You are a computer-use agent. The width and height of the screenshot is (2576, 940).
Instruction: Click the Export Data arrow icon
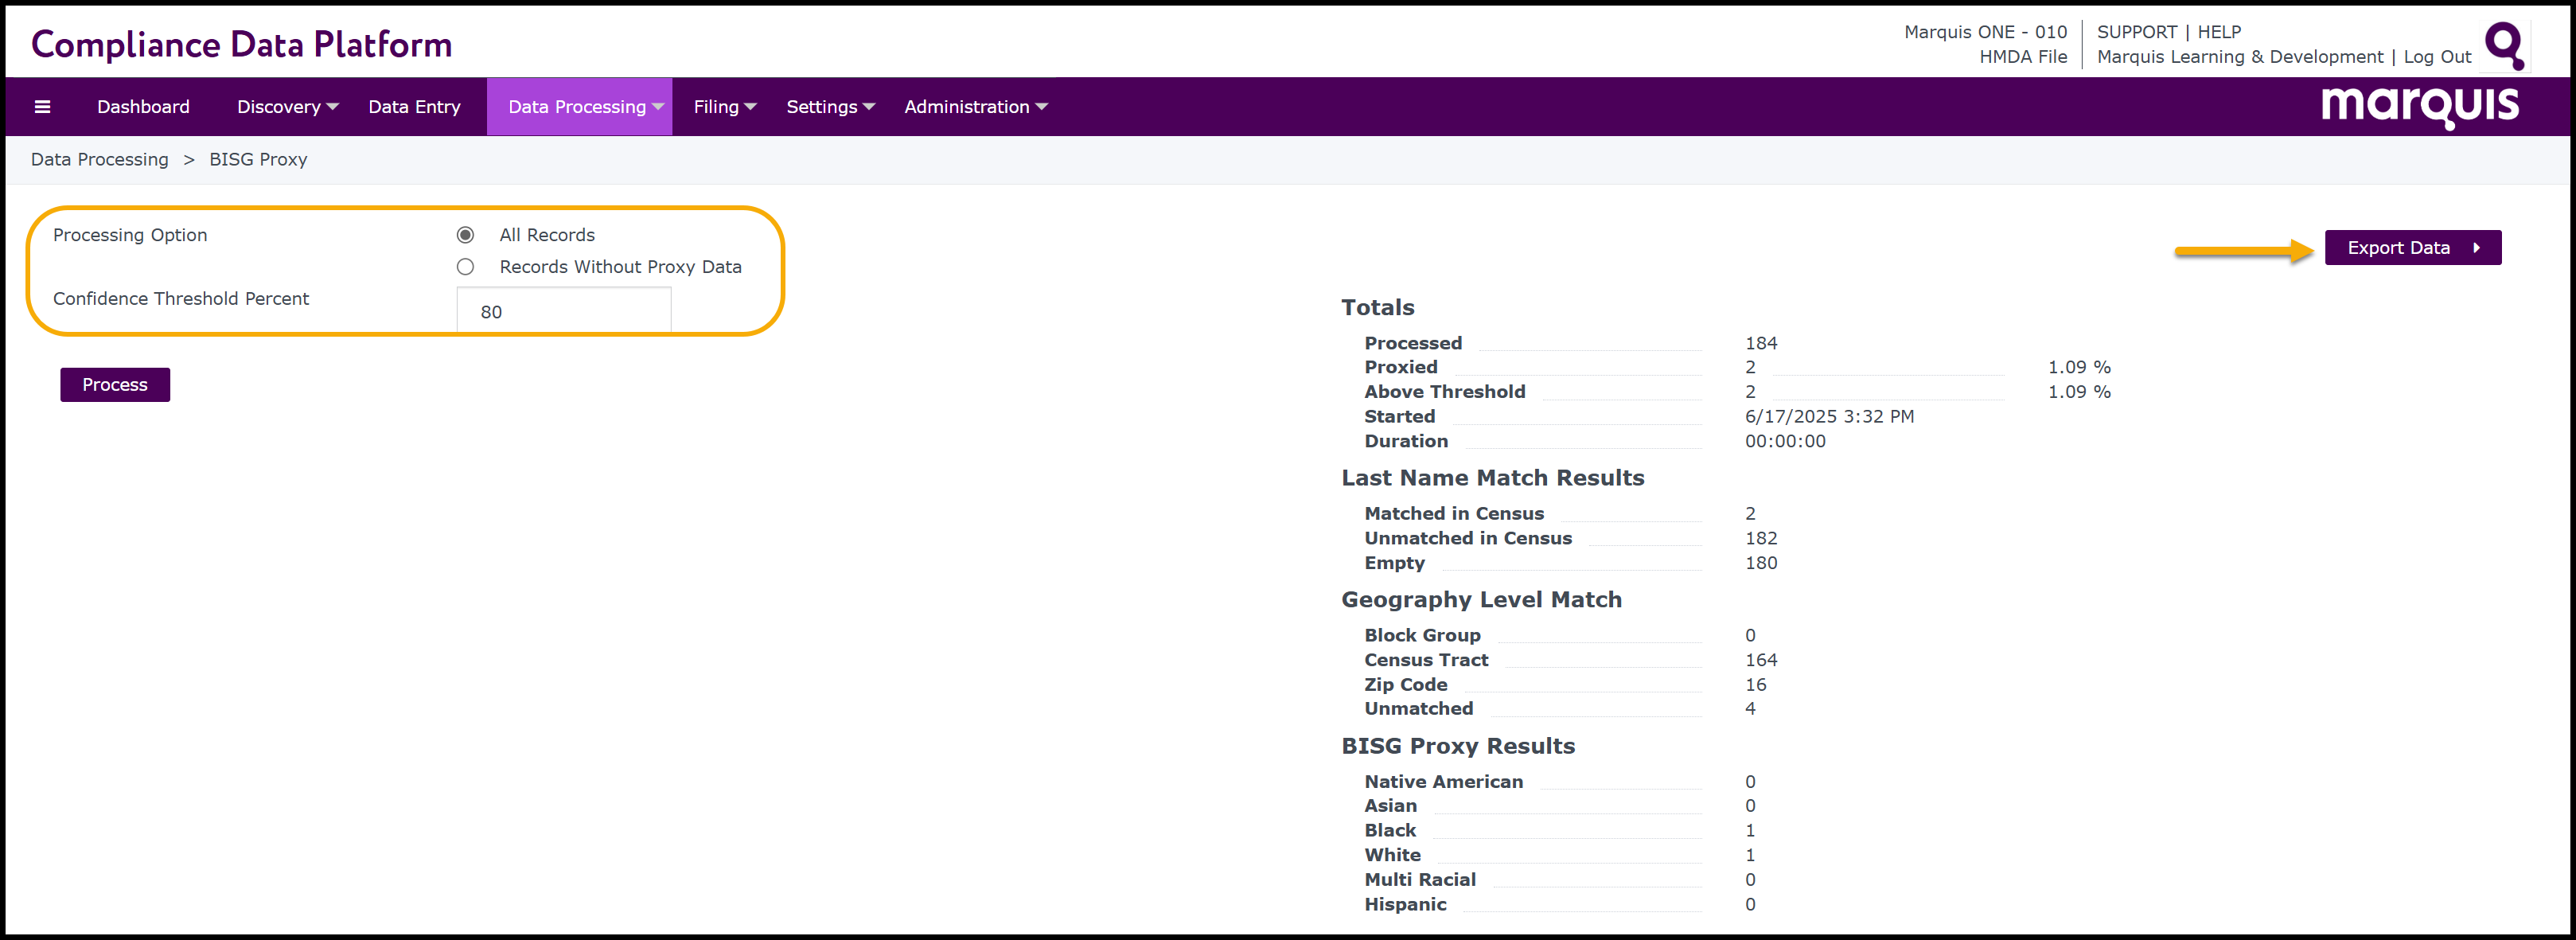(x=2476, y=248)
